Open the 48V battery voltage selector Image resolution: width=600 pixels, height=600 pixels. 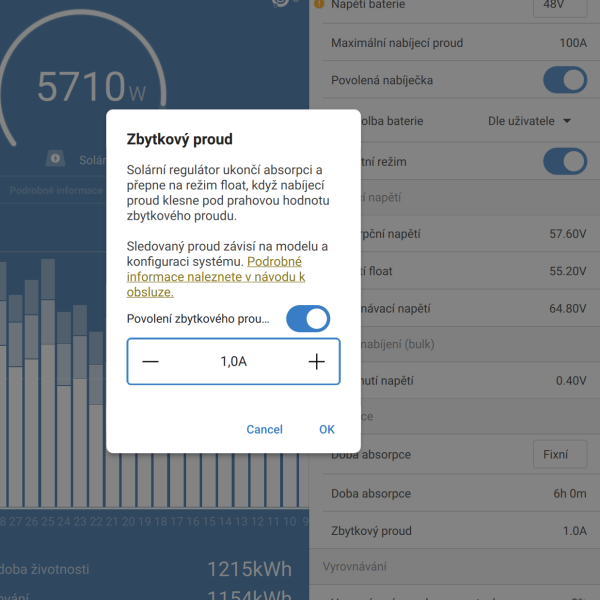click(x=560, y=7)
